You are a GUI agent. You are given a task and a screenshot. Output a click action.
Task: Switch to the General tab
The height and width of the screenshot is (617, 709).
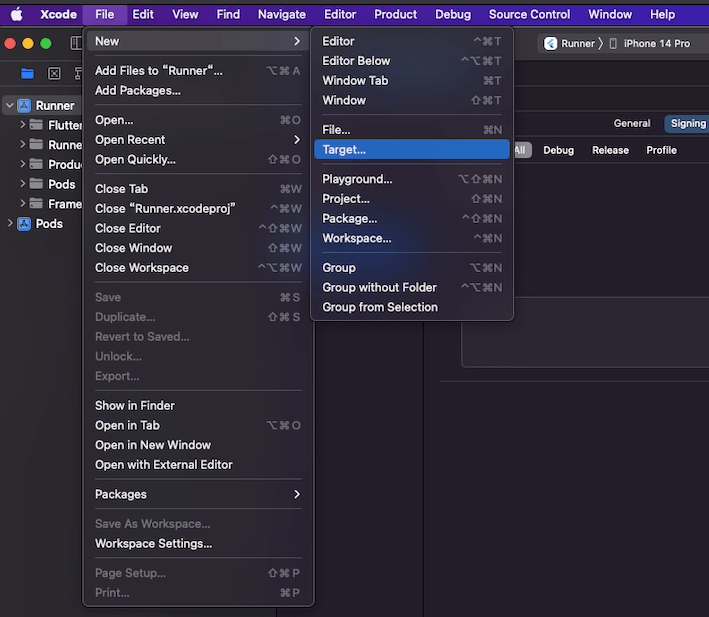pos(632,123)
